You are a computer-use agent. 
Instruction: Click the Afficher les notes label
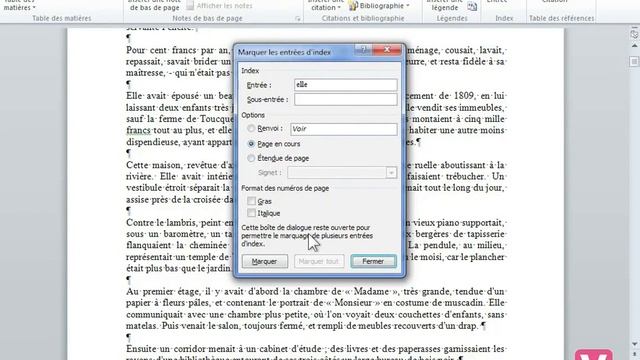224,6
